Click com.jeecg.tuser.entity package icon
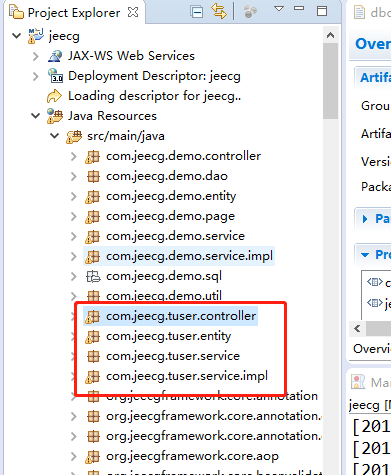Screen dimensions: 391x475 [93, 336]
